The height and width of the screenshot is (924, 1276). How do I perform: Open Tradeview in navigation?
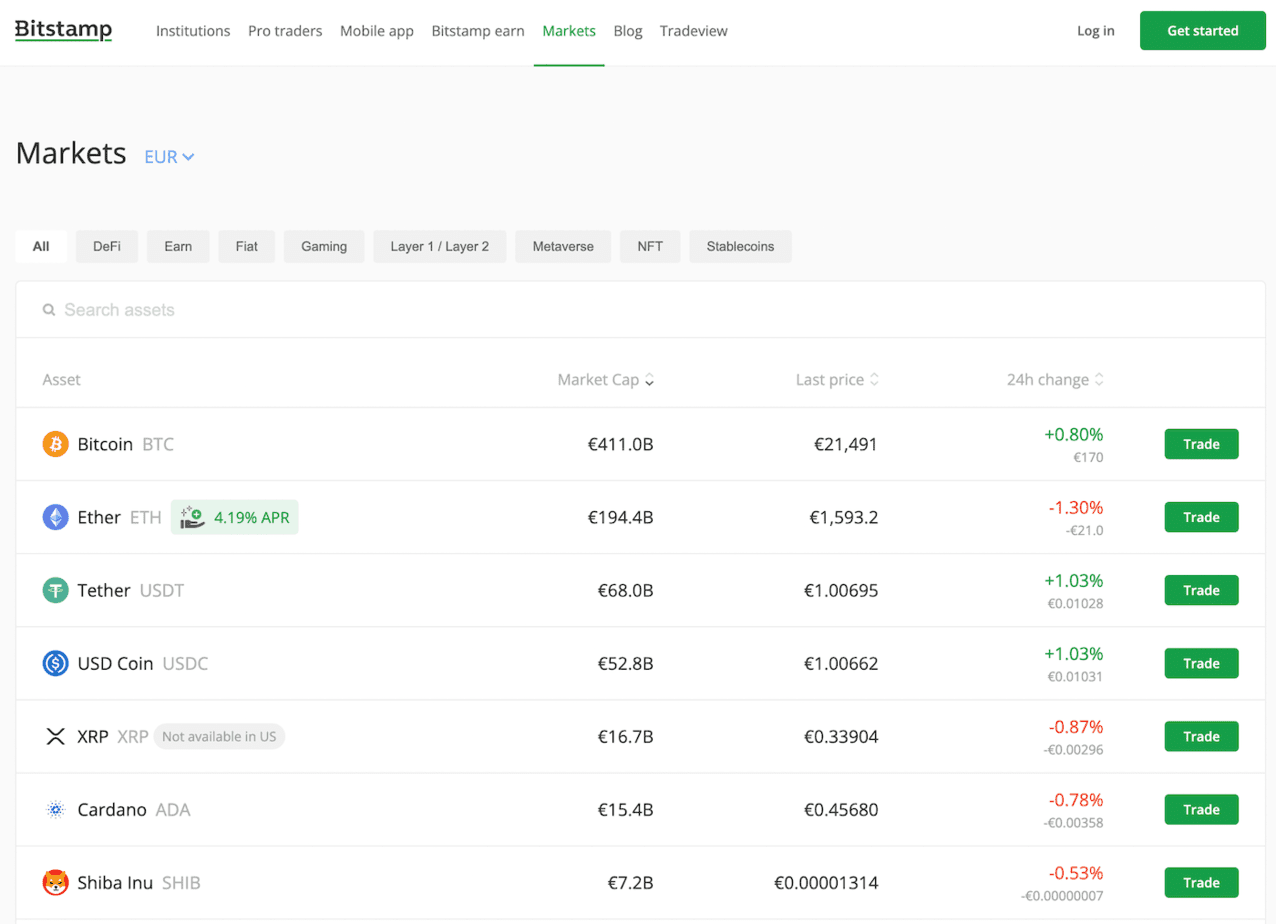point(694,31)
